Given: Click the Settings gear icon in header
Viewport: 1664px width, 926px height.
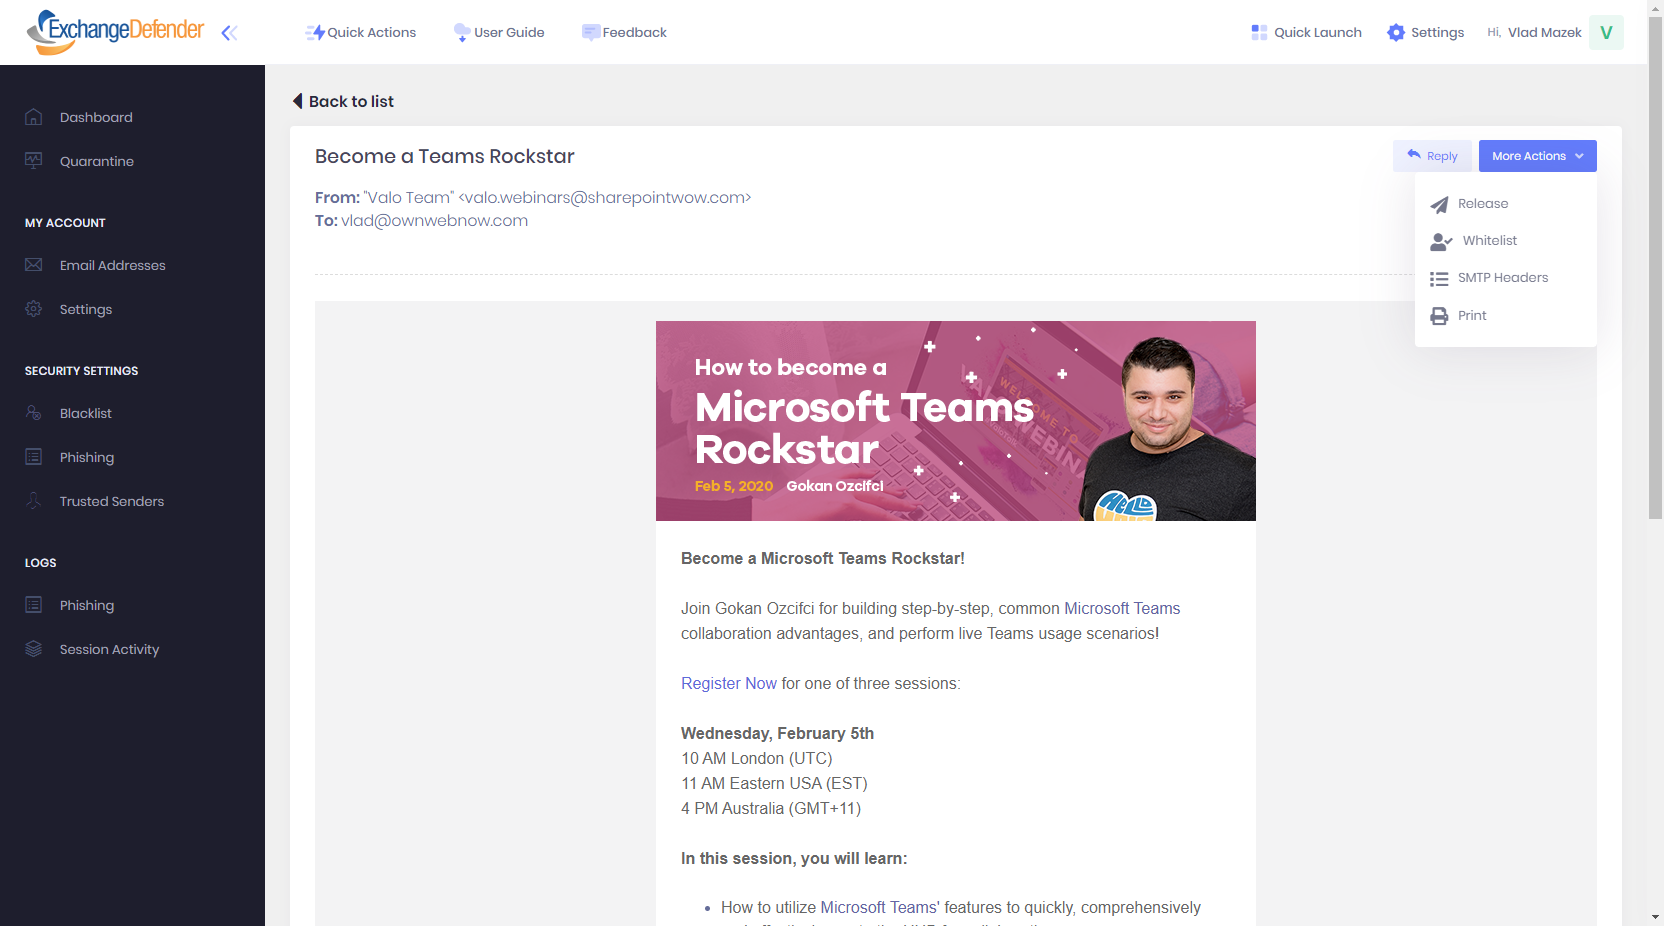Looking at the screenshot, I should tap(1396, 33).
